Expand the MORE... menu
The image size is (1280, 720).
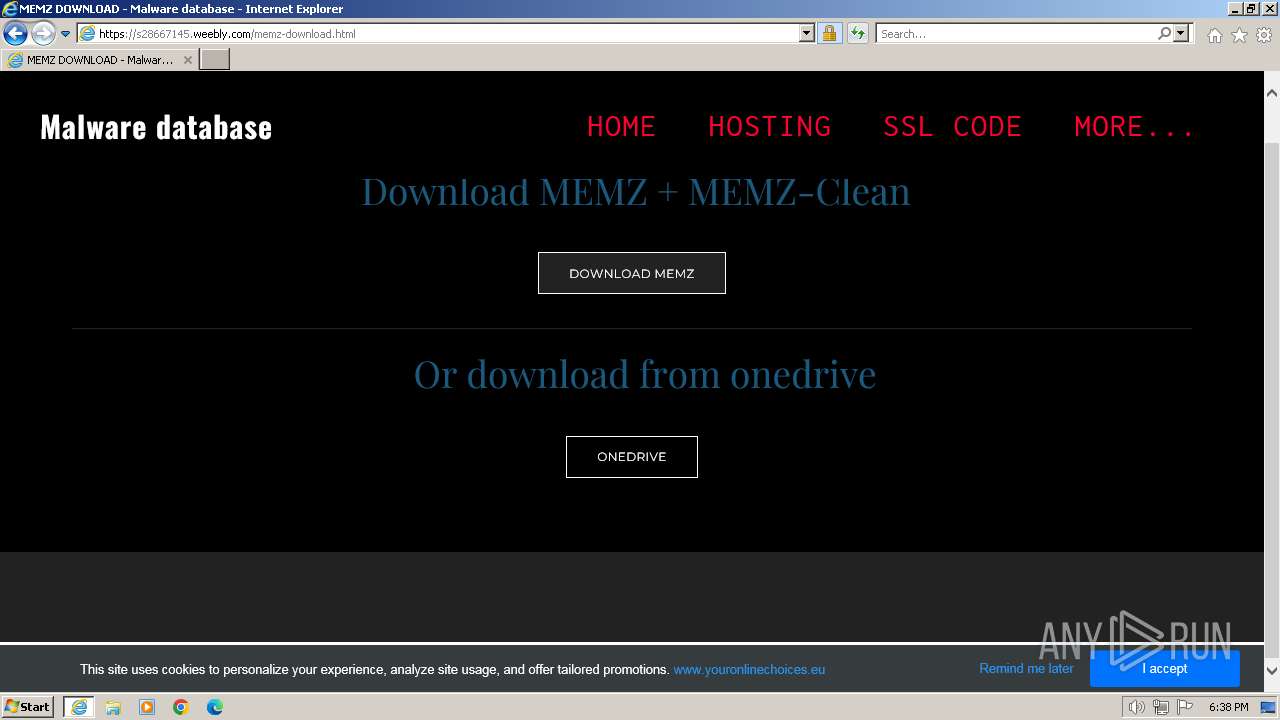[x=1134, y=127]
